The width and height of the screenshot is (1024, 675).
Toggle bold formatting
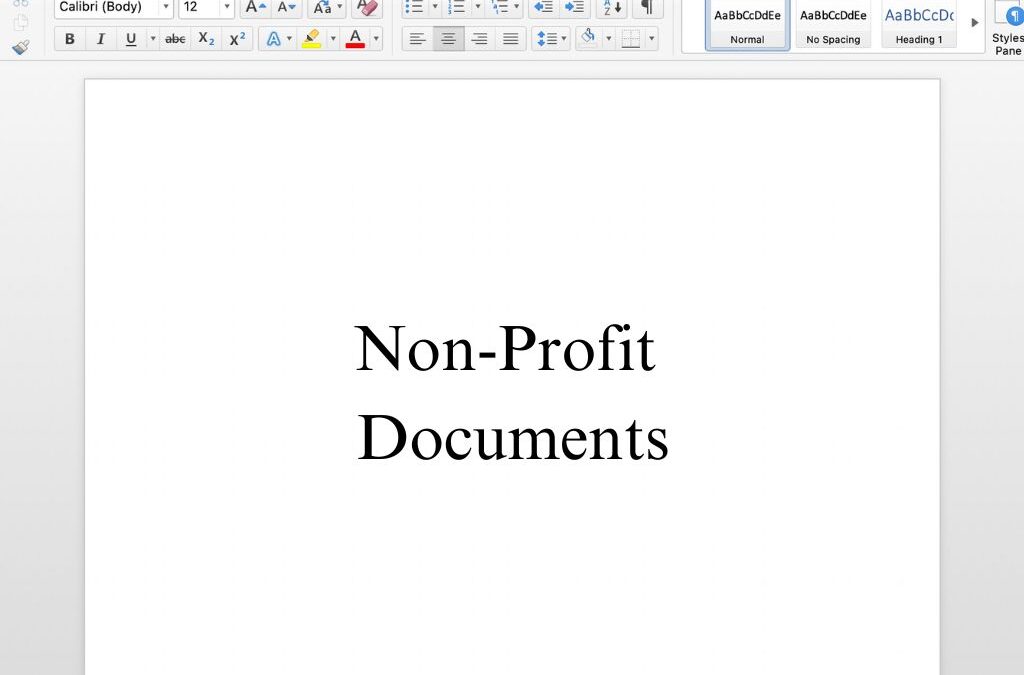coord(70,39)
